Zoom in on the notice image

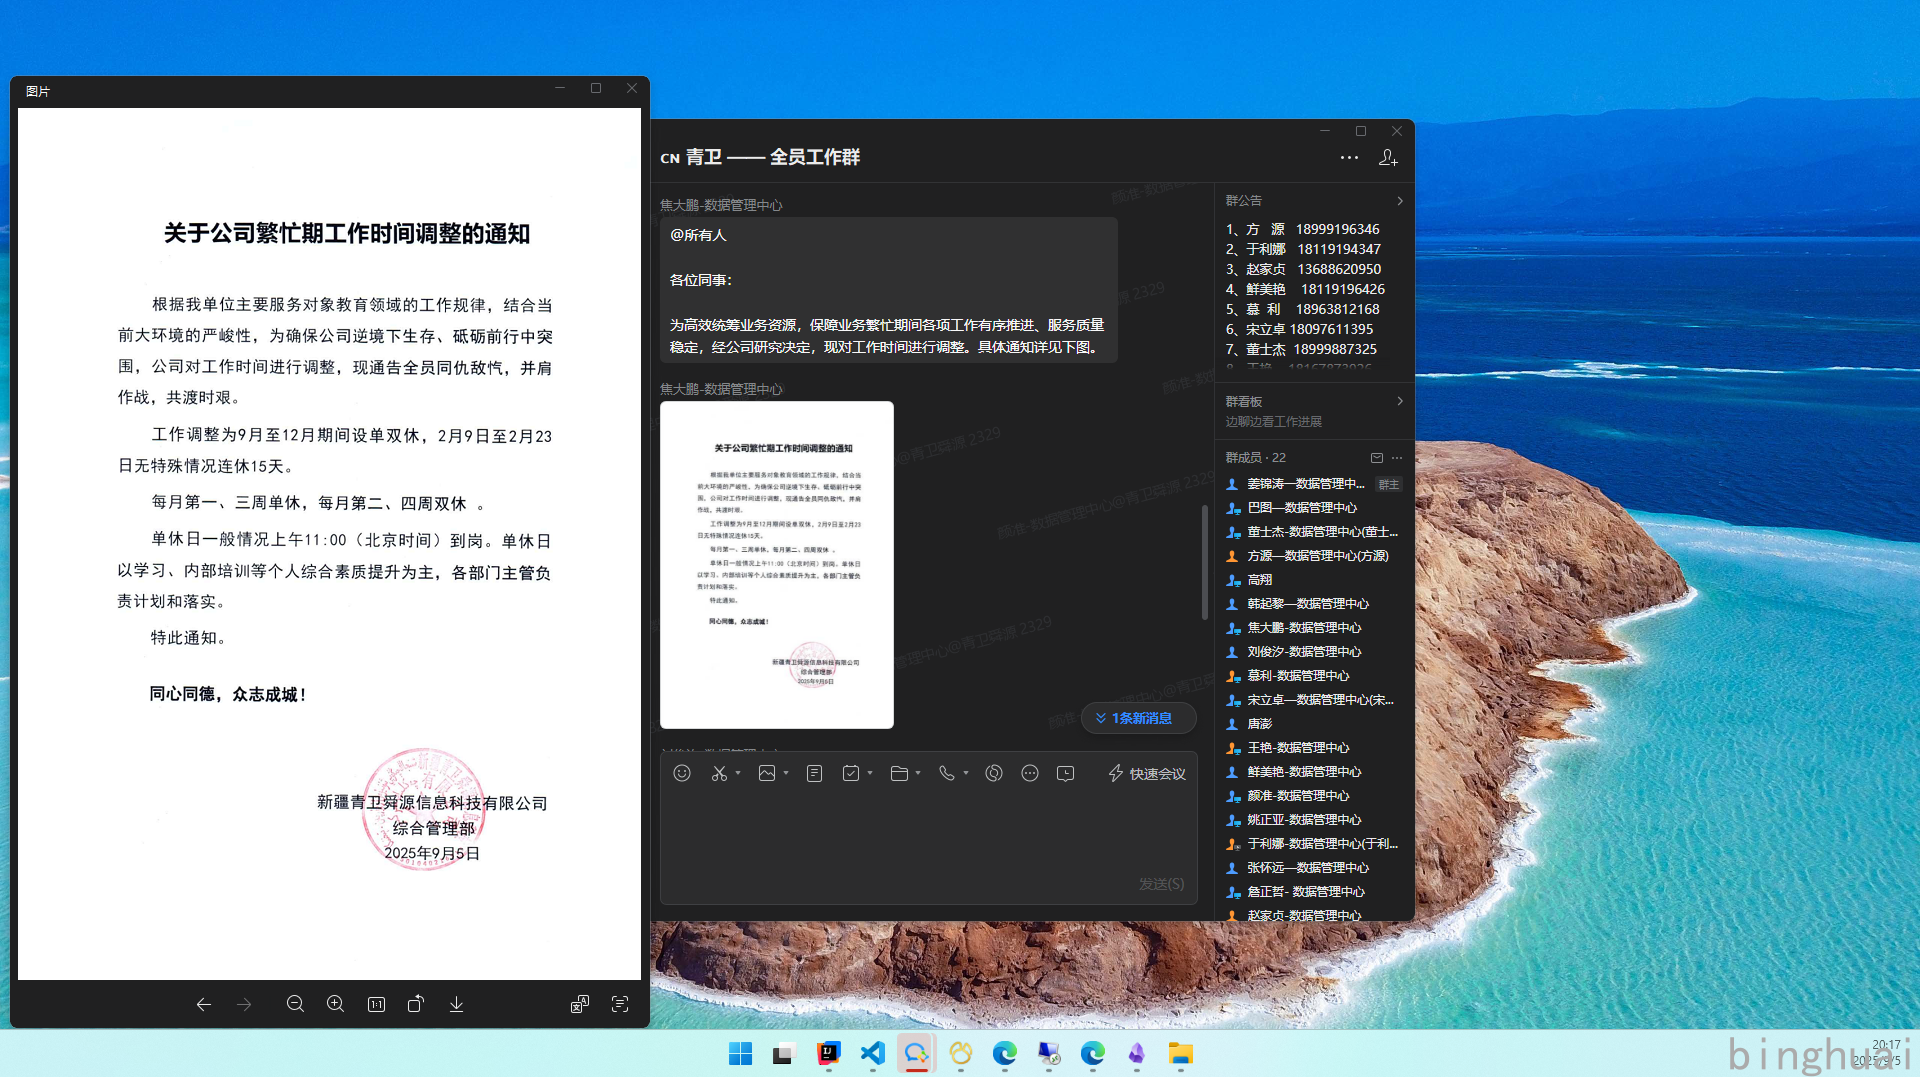(x=336, y=1004)
